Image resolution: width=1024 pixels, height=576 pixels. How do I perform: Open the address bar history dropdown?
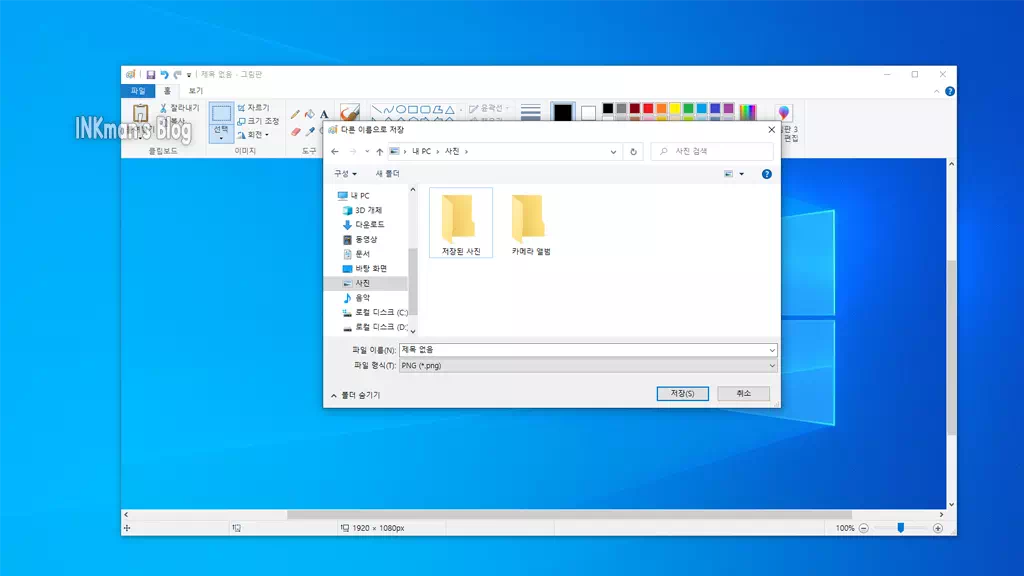613,152
